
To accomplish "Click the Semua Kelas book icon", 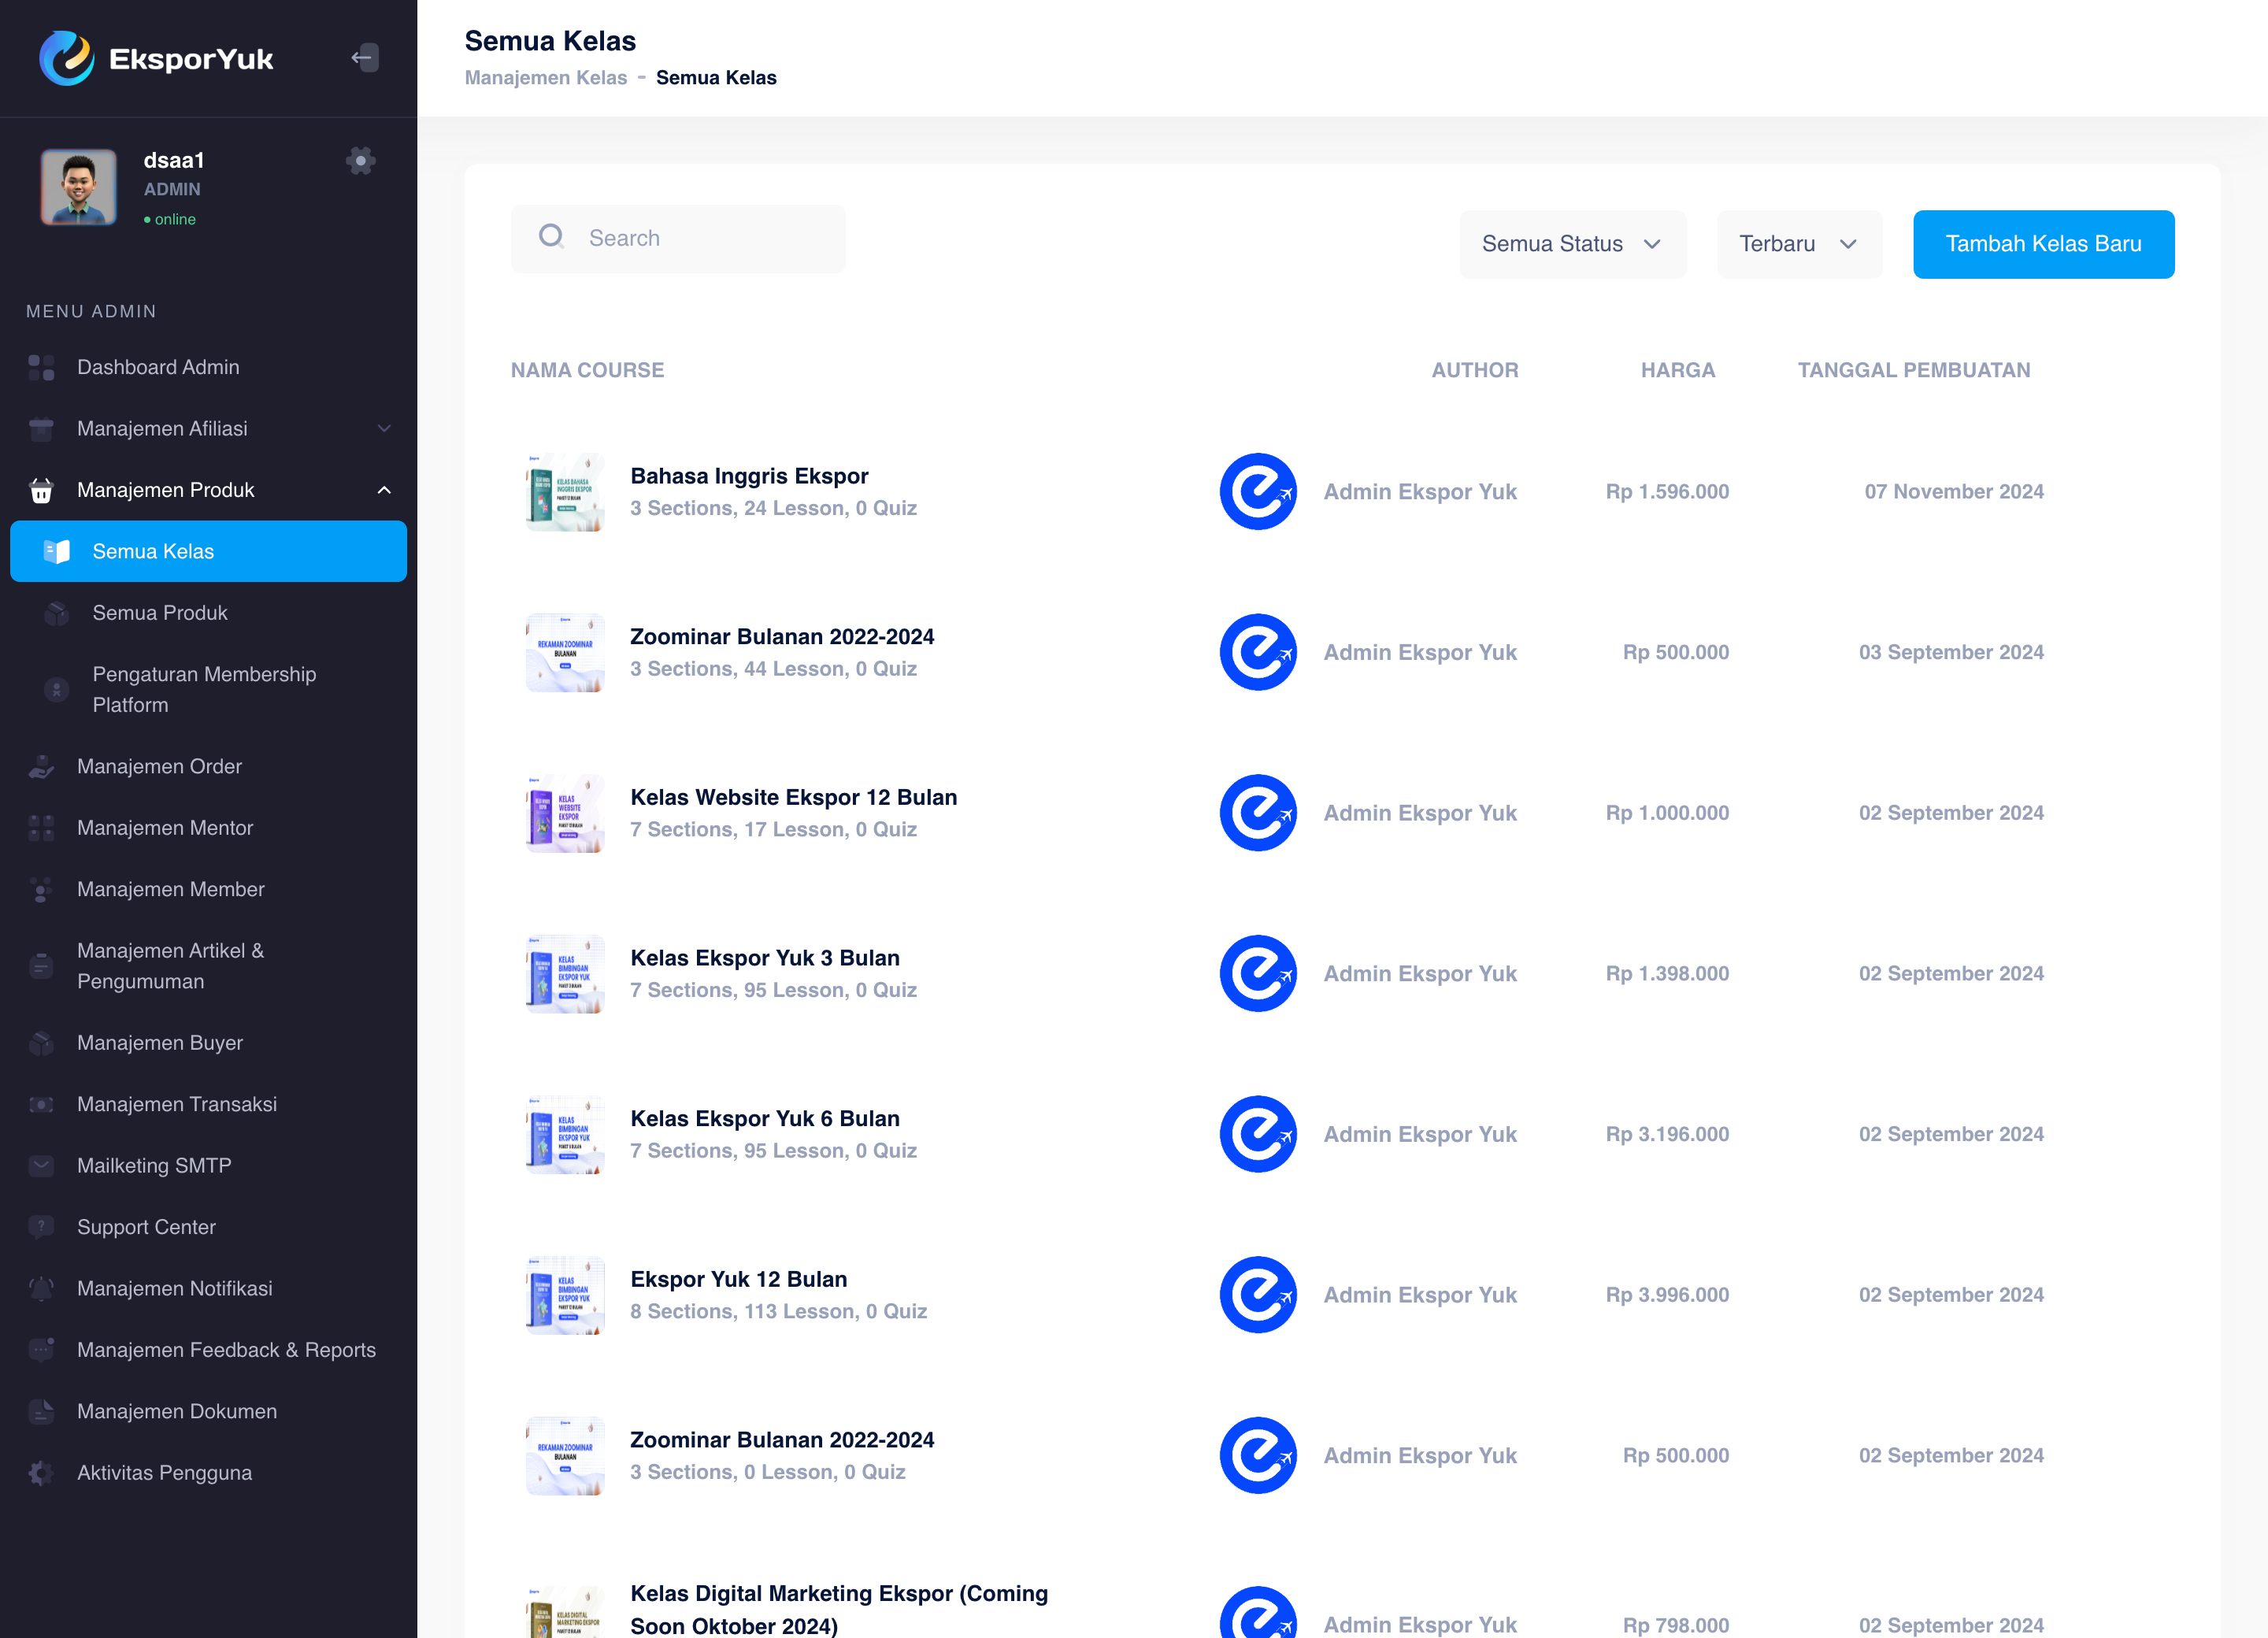I will [57, 551].
